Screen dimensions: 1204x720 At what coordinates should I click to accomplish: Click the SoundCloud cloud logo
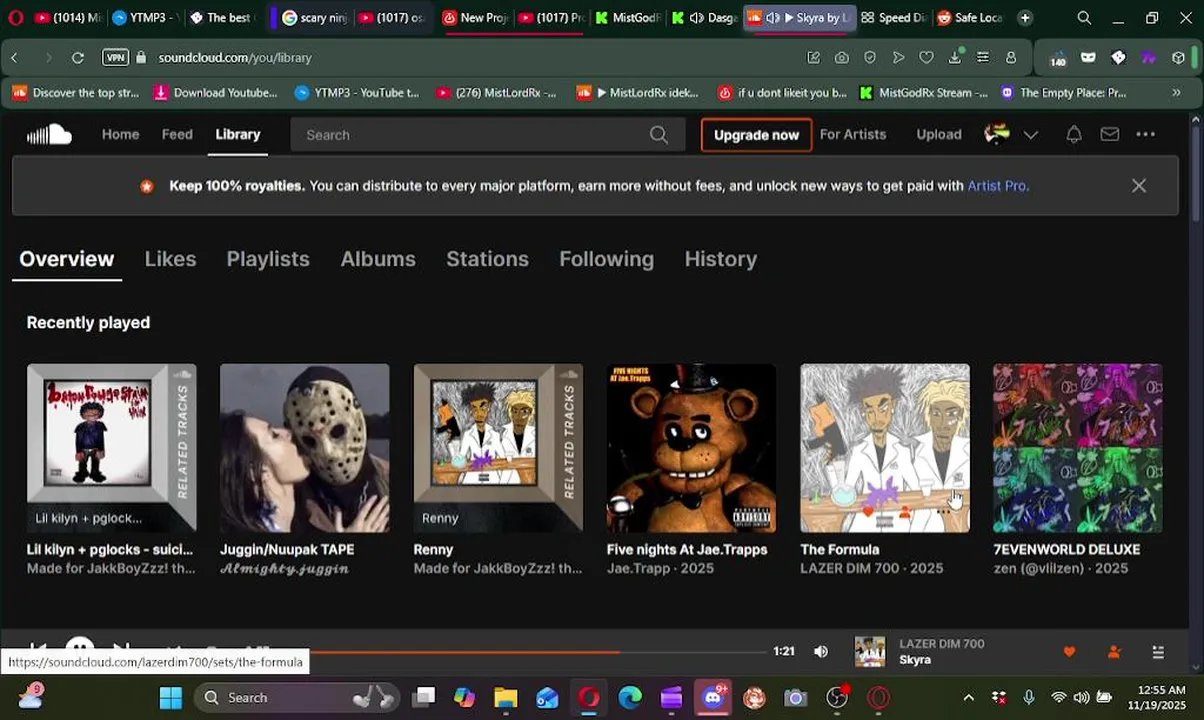[49, 134]
